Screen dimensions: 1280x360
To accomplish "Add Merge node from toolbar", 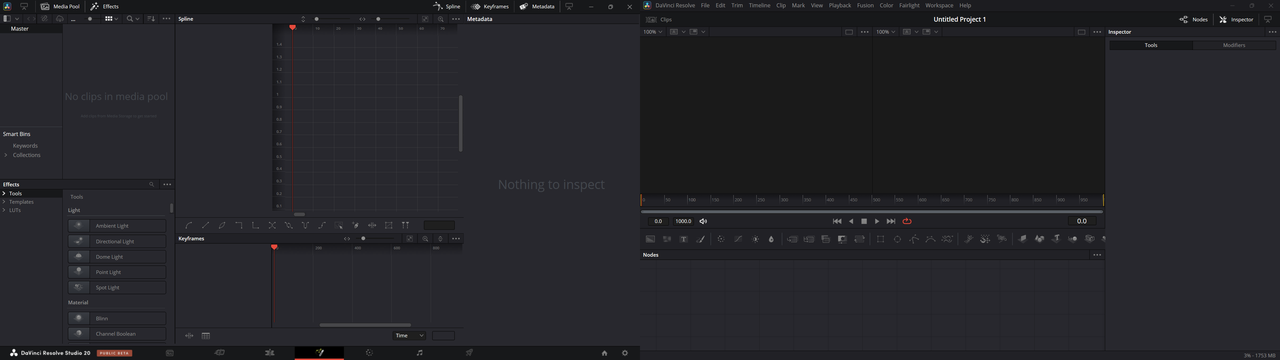I will [x=792, y=239].
